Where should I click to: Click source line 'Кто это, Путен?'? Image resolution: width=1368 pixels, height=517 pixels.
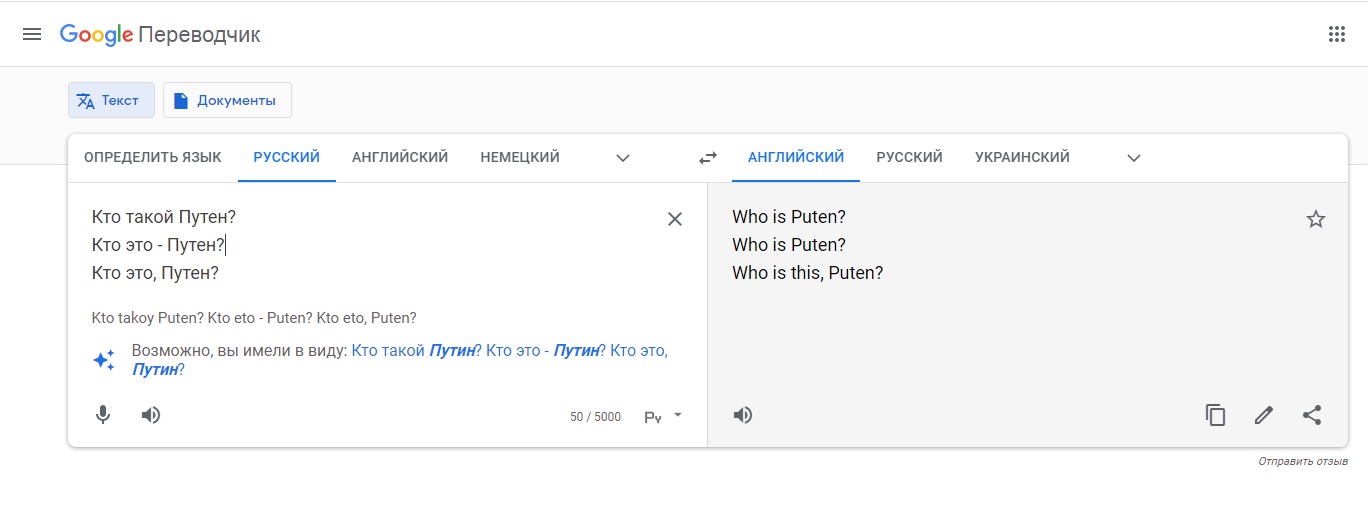[x=155, y=273]
